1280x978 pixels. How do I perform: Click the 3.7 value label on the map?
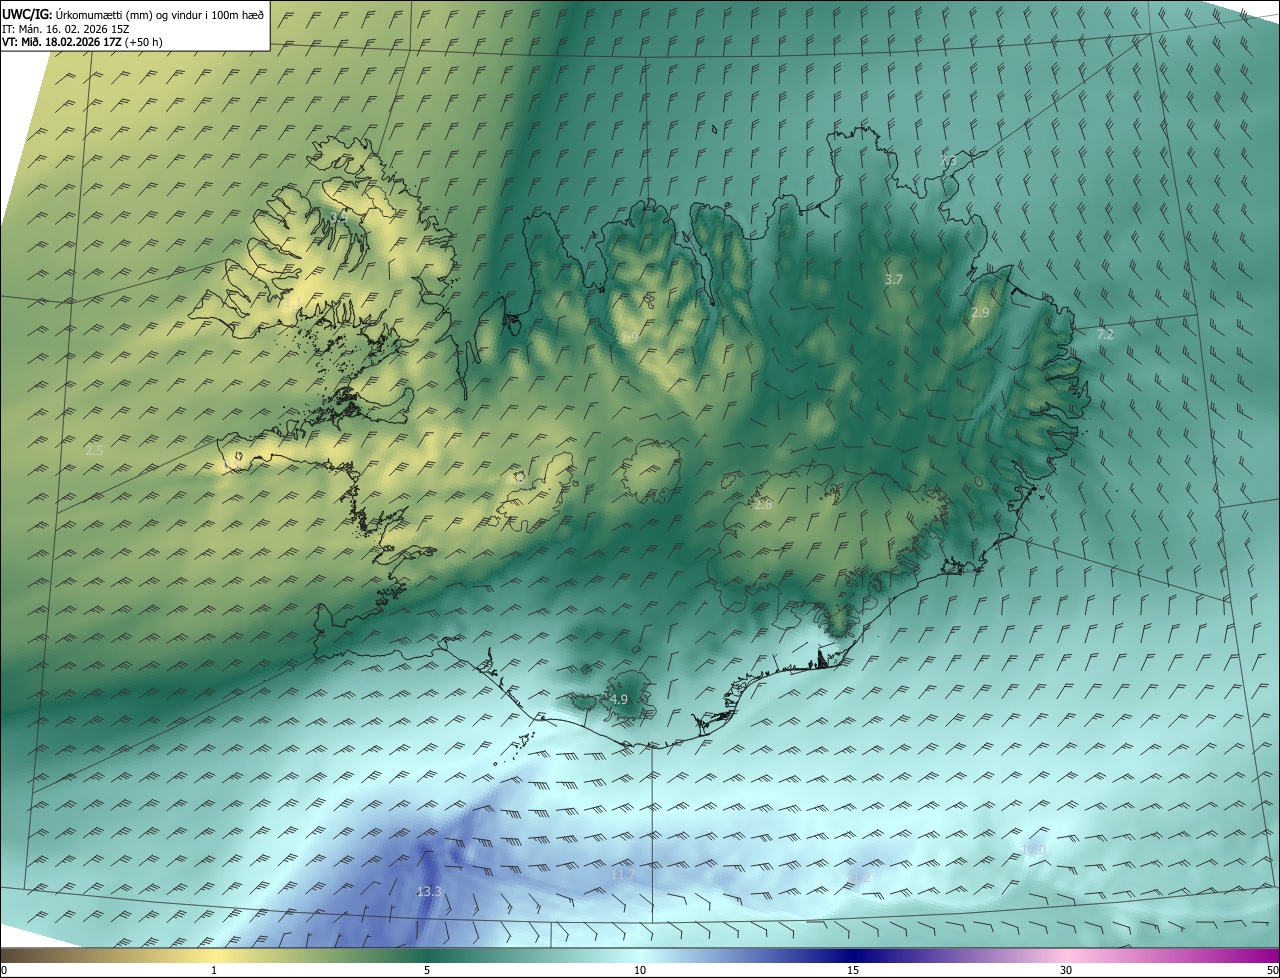(x=894, y=280)
